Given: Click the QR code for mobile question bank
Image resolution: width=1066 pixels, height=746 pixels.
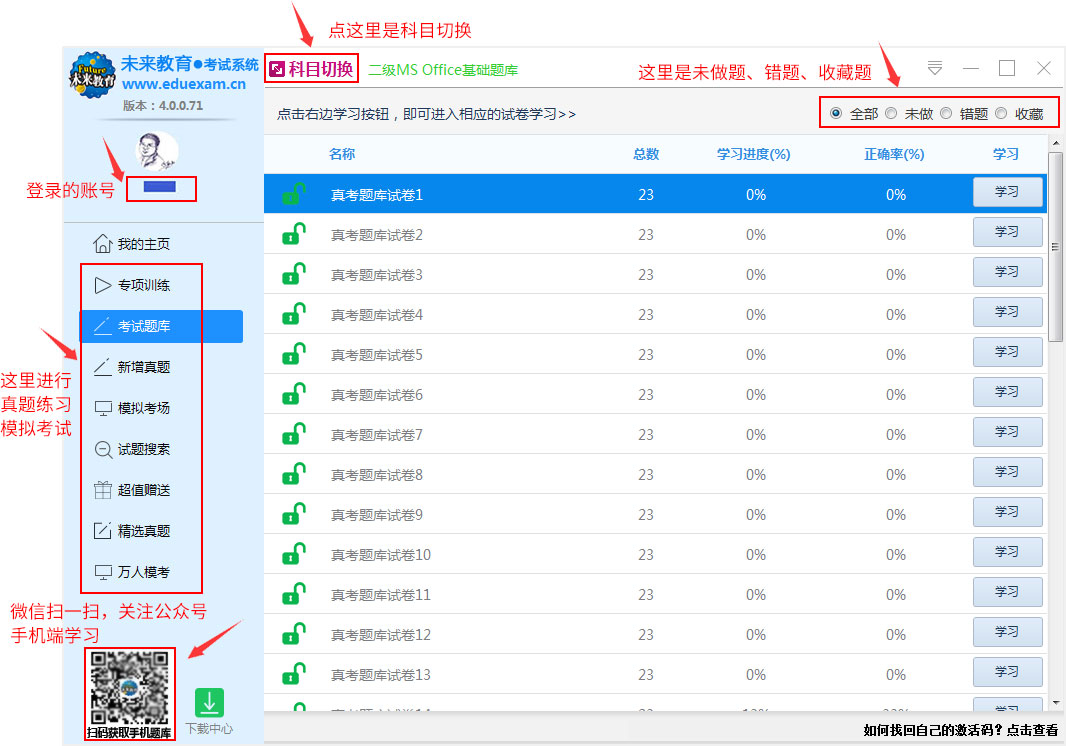Looking at the screenshot, I should (x=129, y=688).
